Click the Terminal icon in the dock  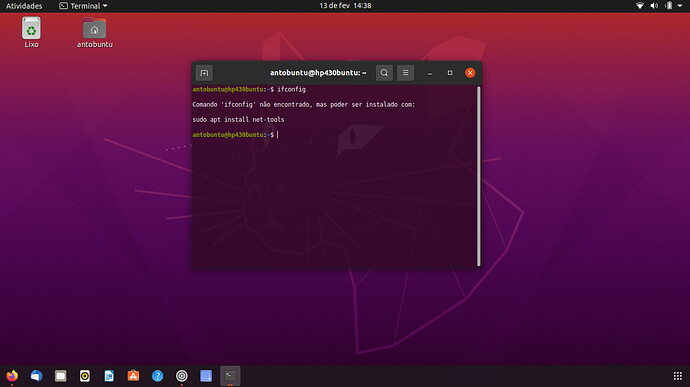[230, 376]
